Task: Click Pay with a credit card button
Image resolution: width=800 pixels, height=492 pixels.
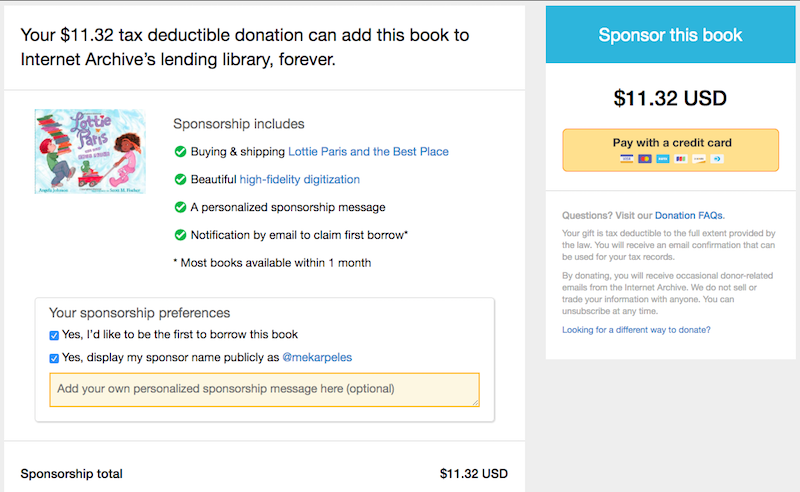Action: point(670,150)
